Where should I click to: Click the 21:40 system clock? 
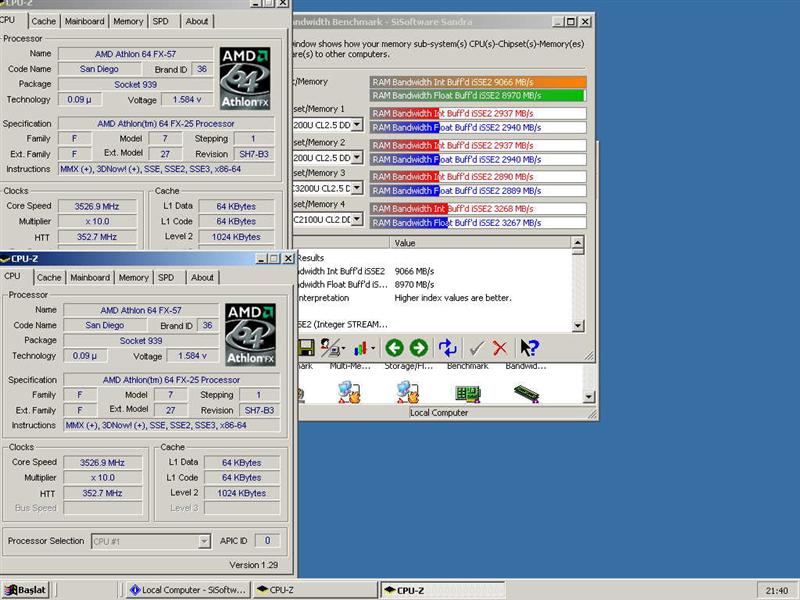[x=777, y=590]
